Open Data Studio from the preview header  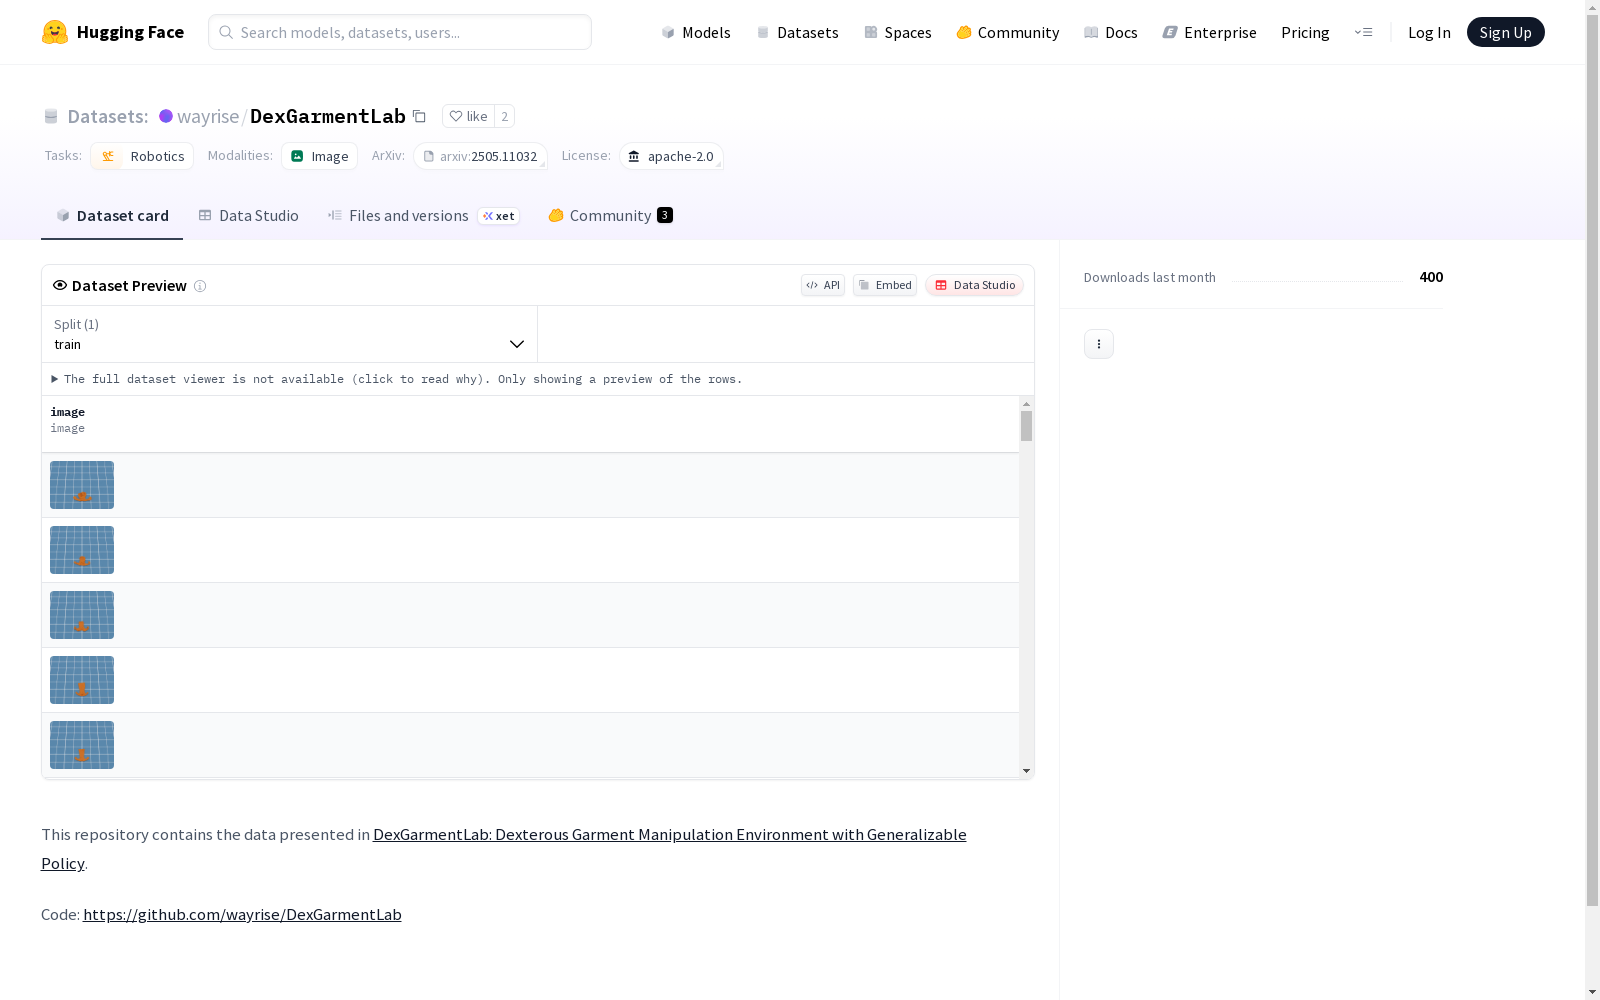(x=974, y=285)
